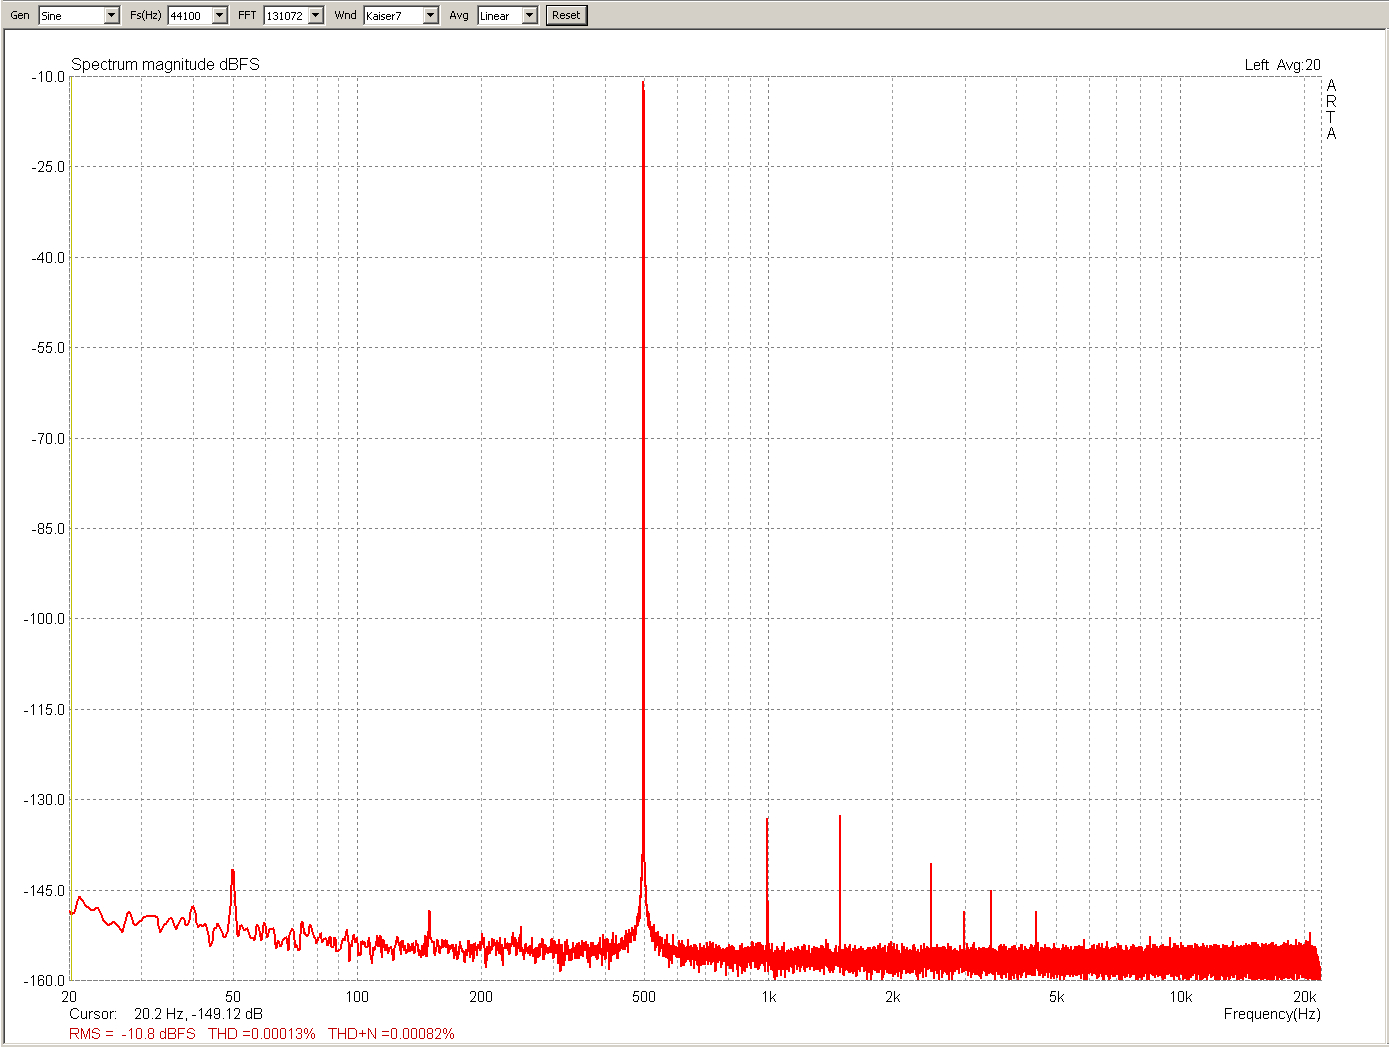The height and width of the screenshot is (1047, 1389).
Task: Click the 200 x-axis label
Action: [481, 997]
